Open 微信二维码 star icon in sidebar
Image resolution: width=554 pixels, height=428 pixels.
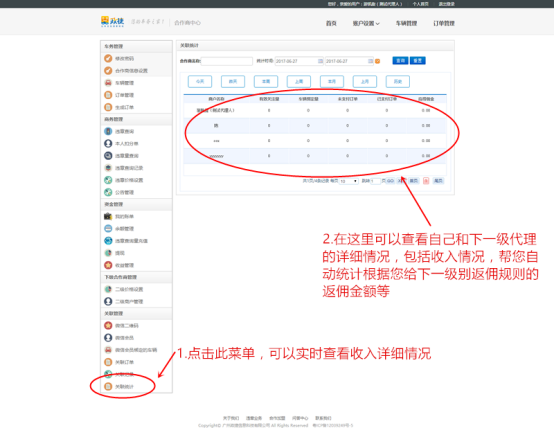click(108, 326)
